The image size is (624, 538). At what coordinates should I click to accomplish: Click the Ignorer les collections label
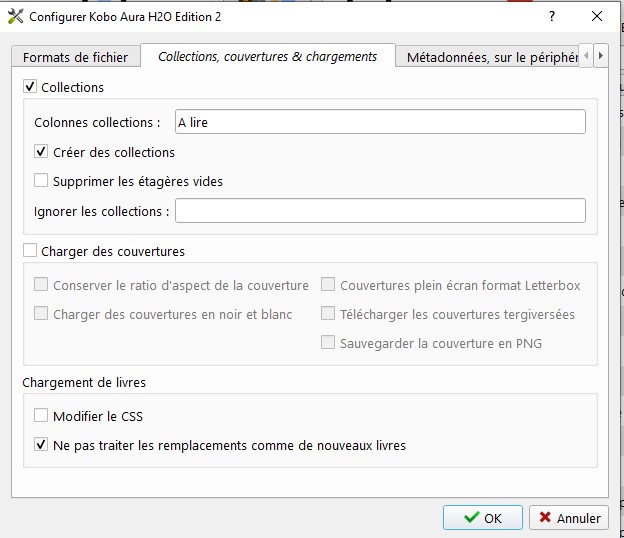point(101,211)
